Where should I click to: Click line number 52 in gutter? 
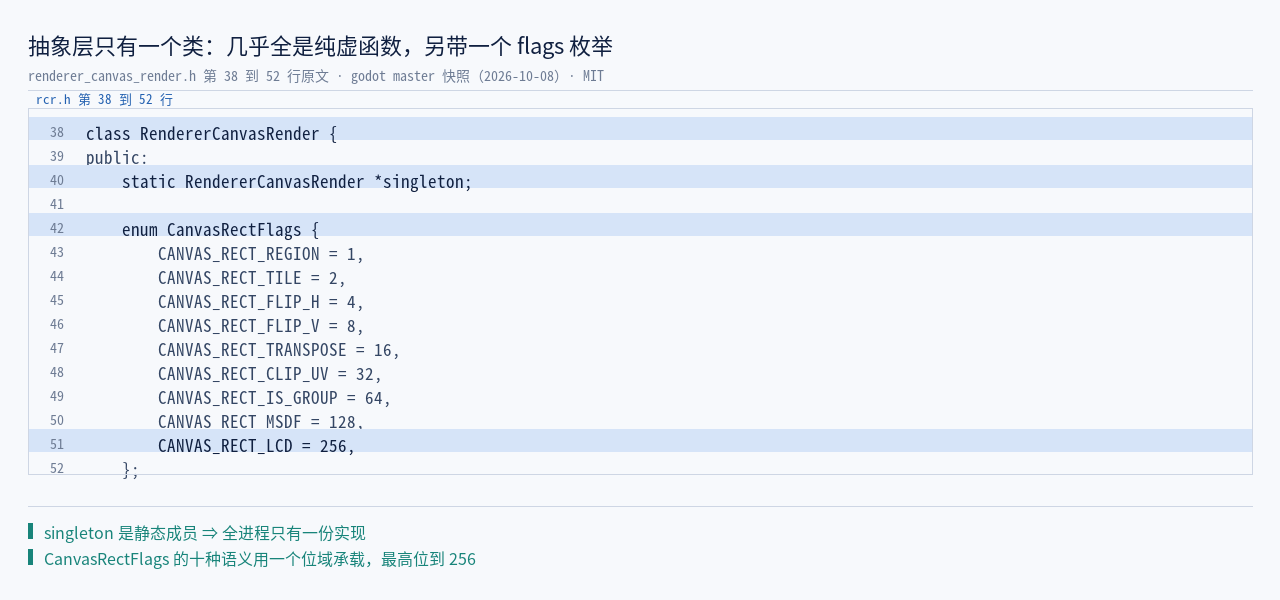(x=57, y=469)
